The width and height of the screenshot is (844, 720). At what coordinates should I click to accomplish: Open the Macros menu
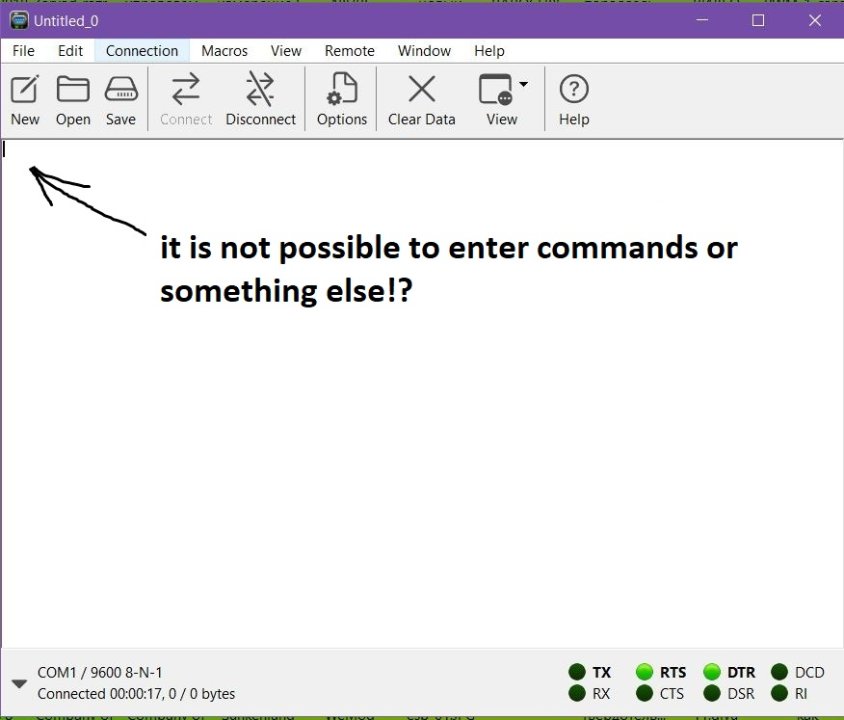[224, 51]
